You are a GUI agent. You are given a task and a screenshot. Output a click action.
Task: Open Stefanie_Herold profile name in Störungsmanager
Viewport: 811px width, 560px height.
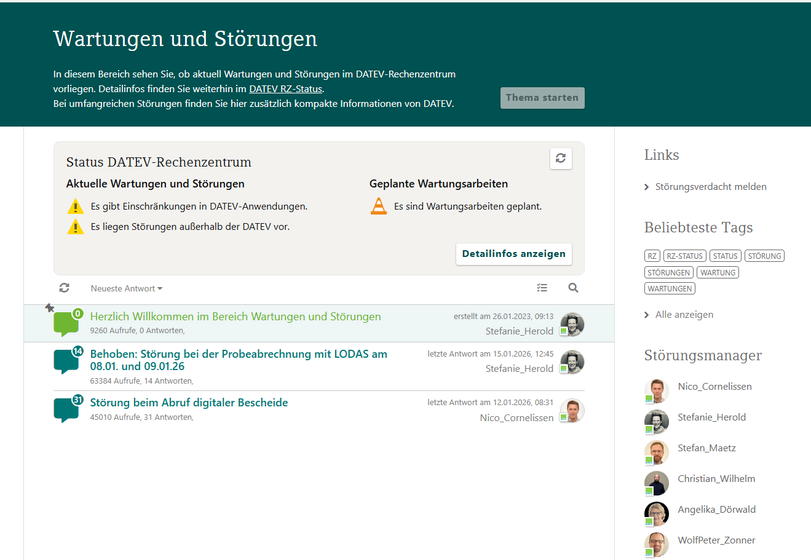712,417
